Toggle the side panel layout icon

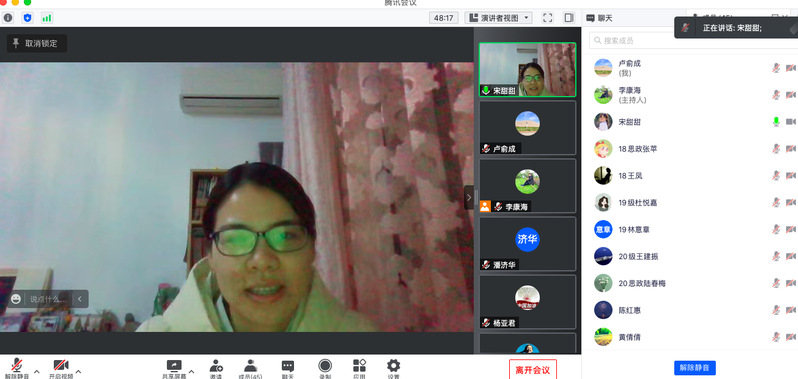569,18
